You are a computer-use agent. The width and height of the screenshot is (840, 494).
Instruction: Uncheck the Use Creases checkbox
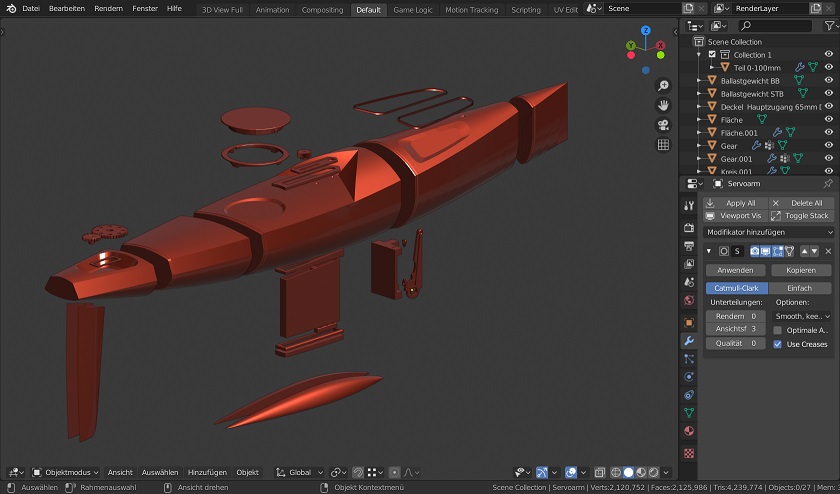[778, 344]
